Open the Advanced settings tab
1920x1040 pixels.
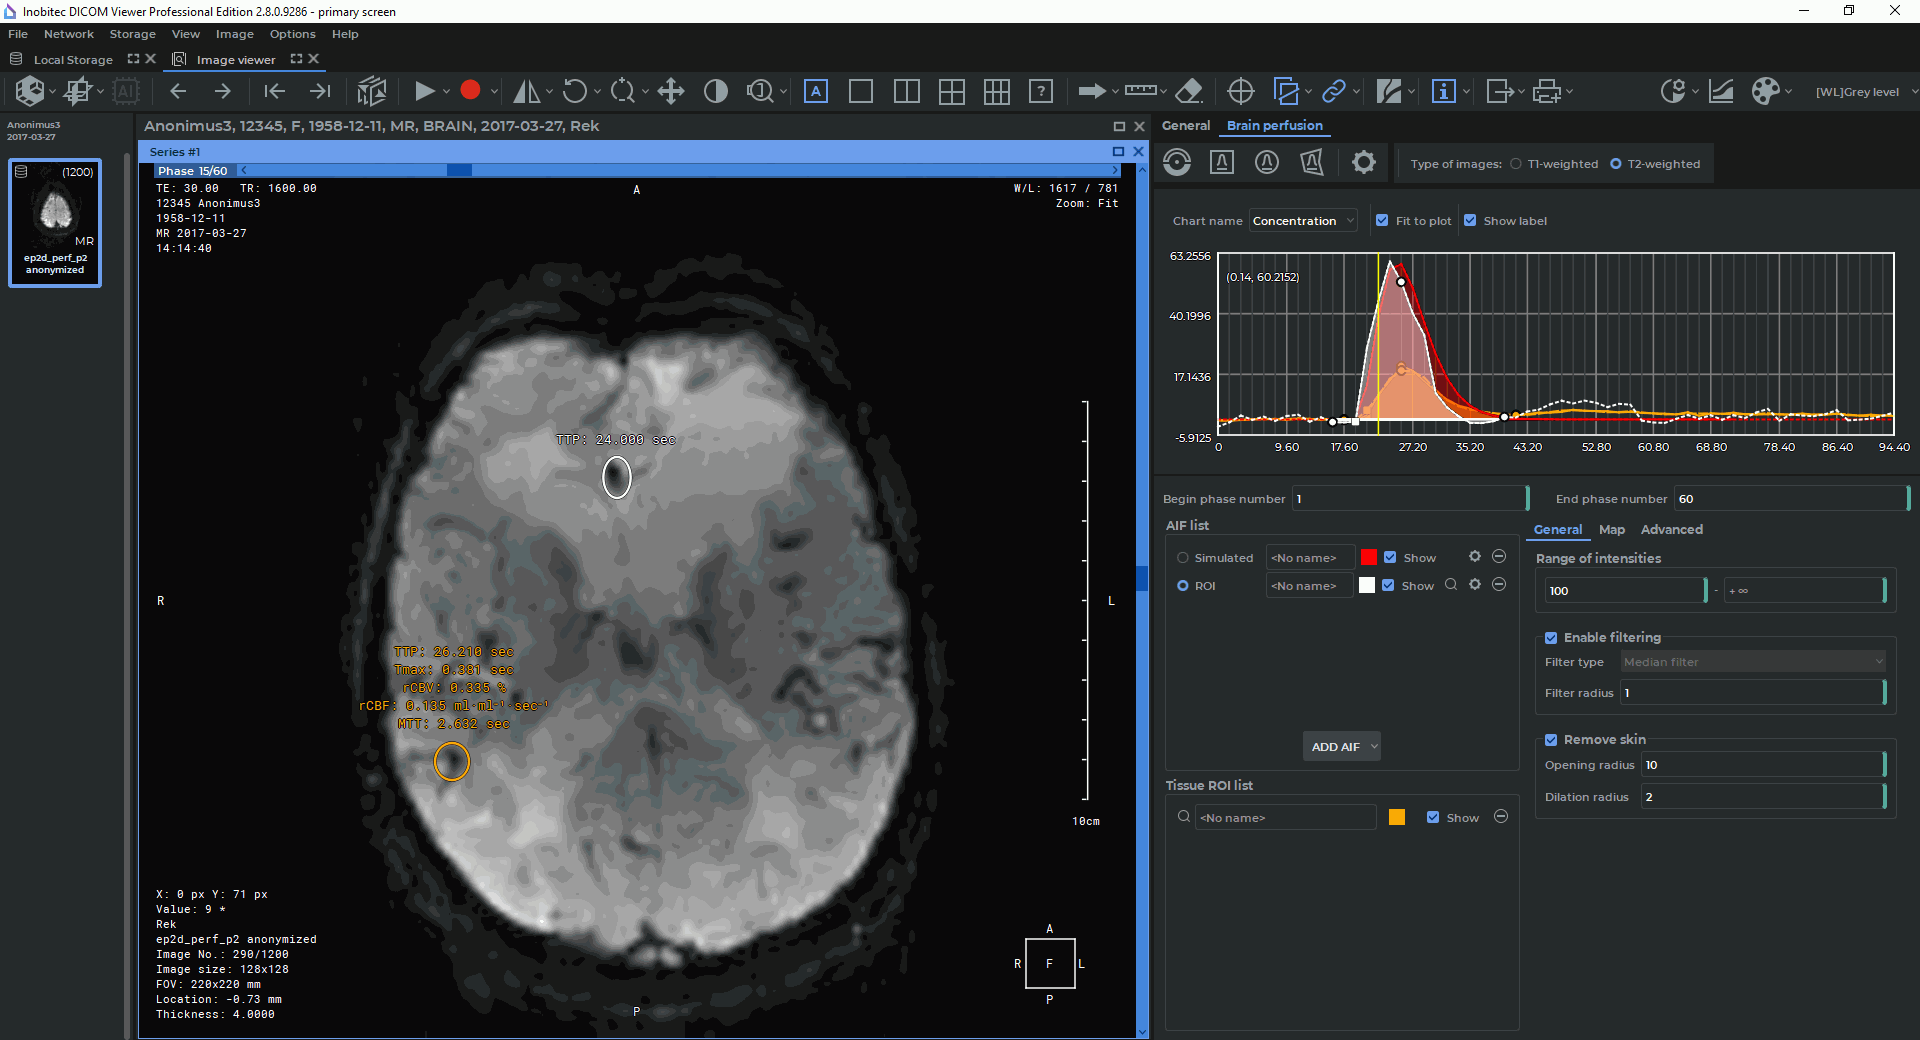[1671, 530]
